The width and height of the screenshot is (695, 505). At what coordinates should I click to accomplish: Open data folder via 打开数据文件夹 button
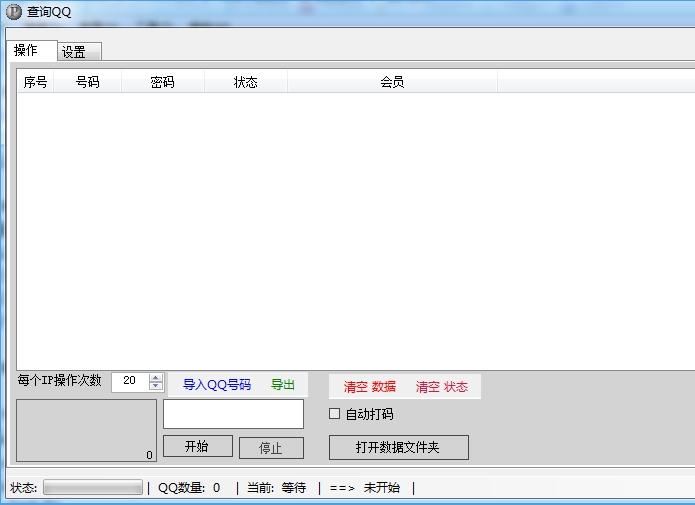pyautogui.click(x=398, y=447)
